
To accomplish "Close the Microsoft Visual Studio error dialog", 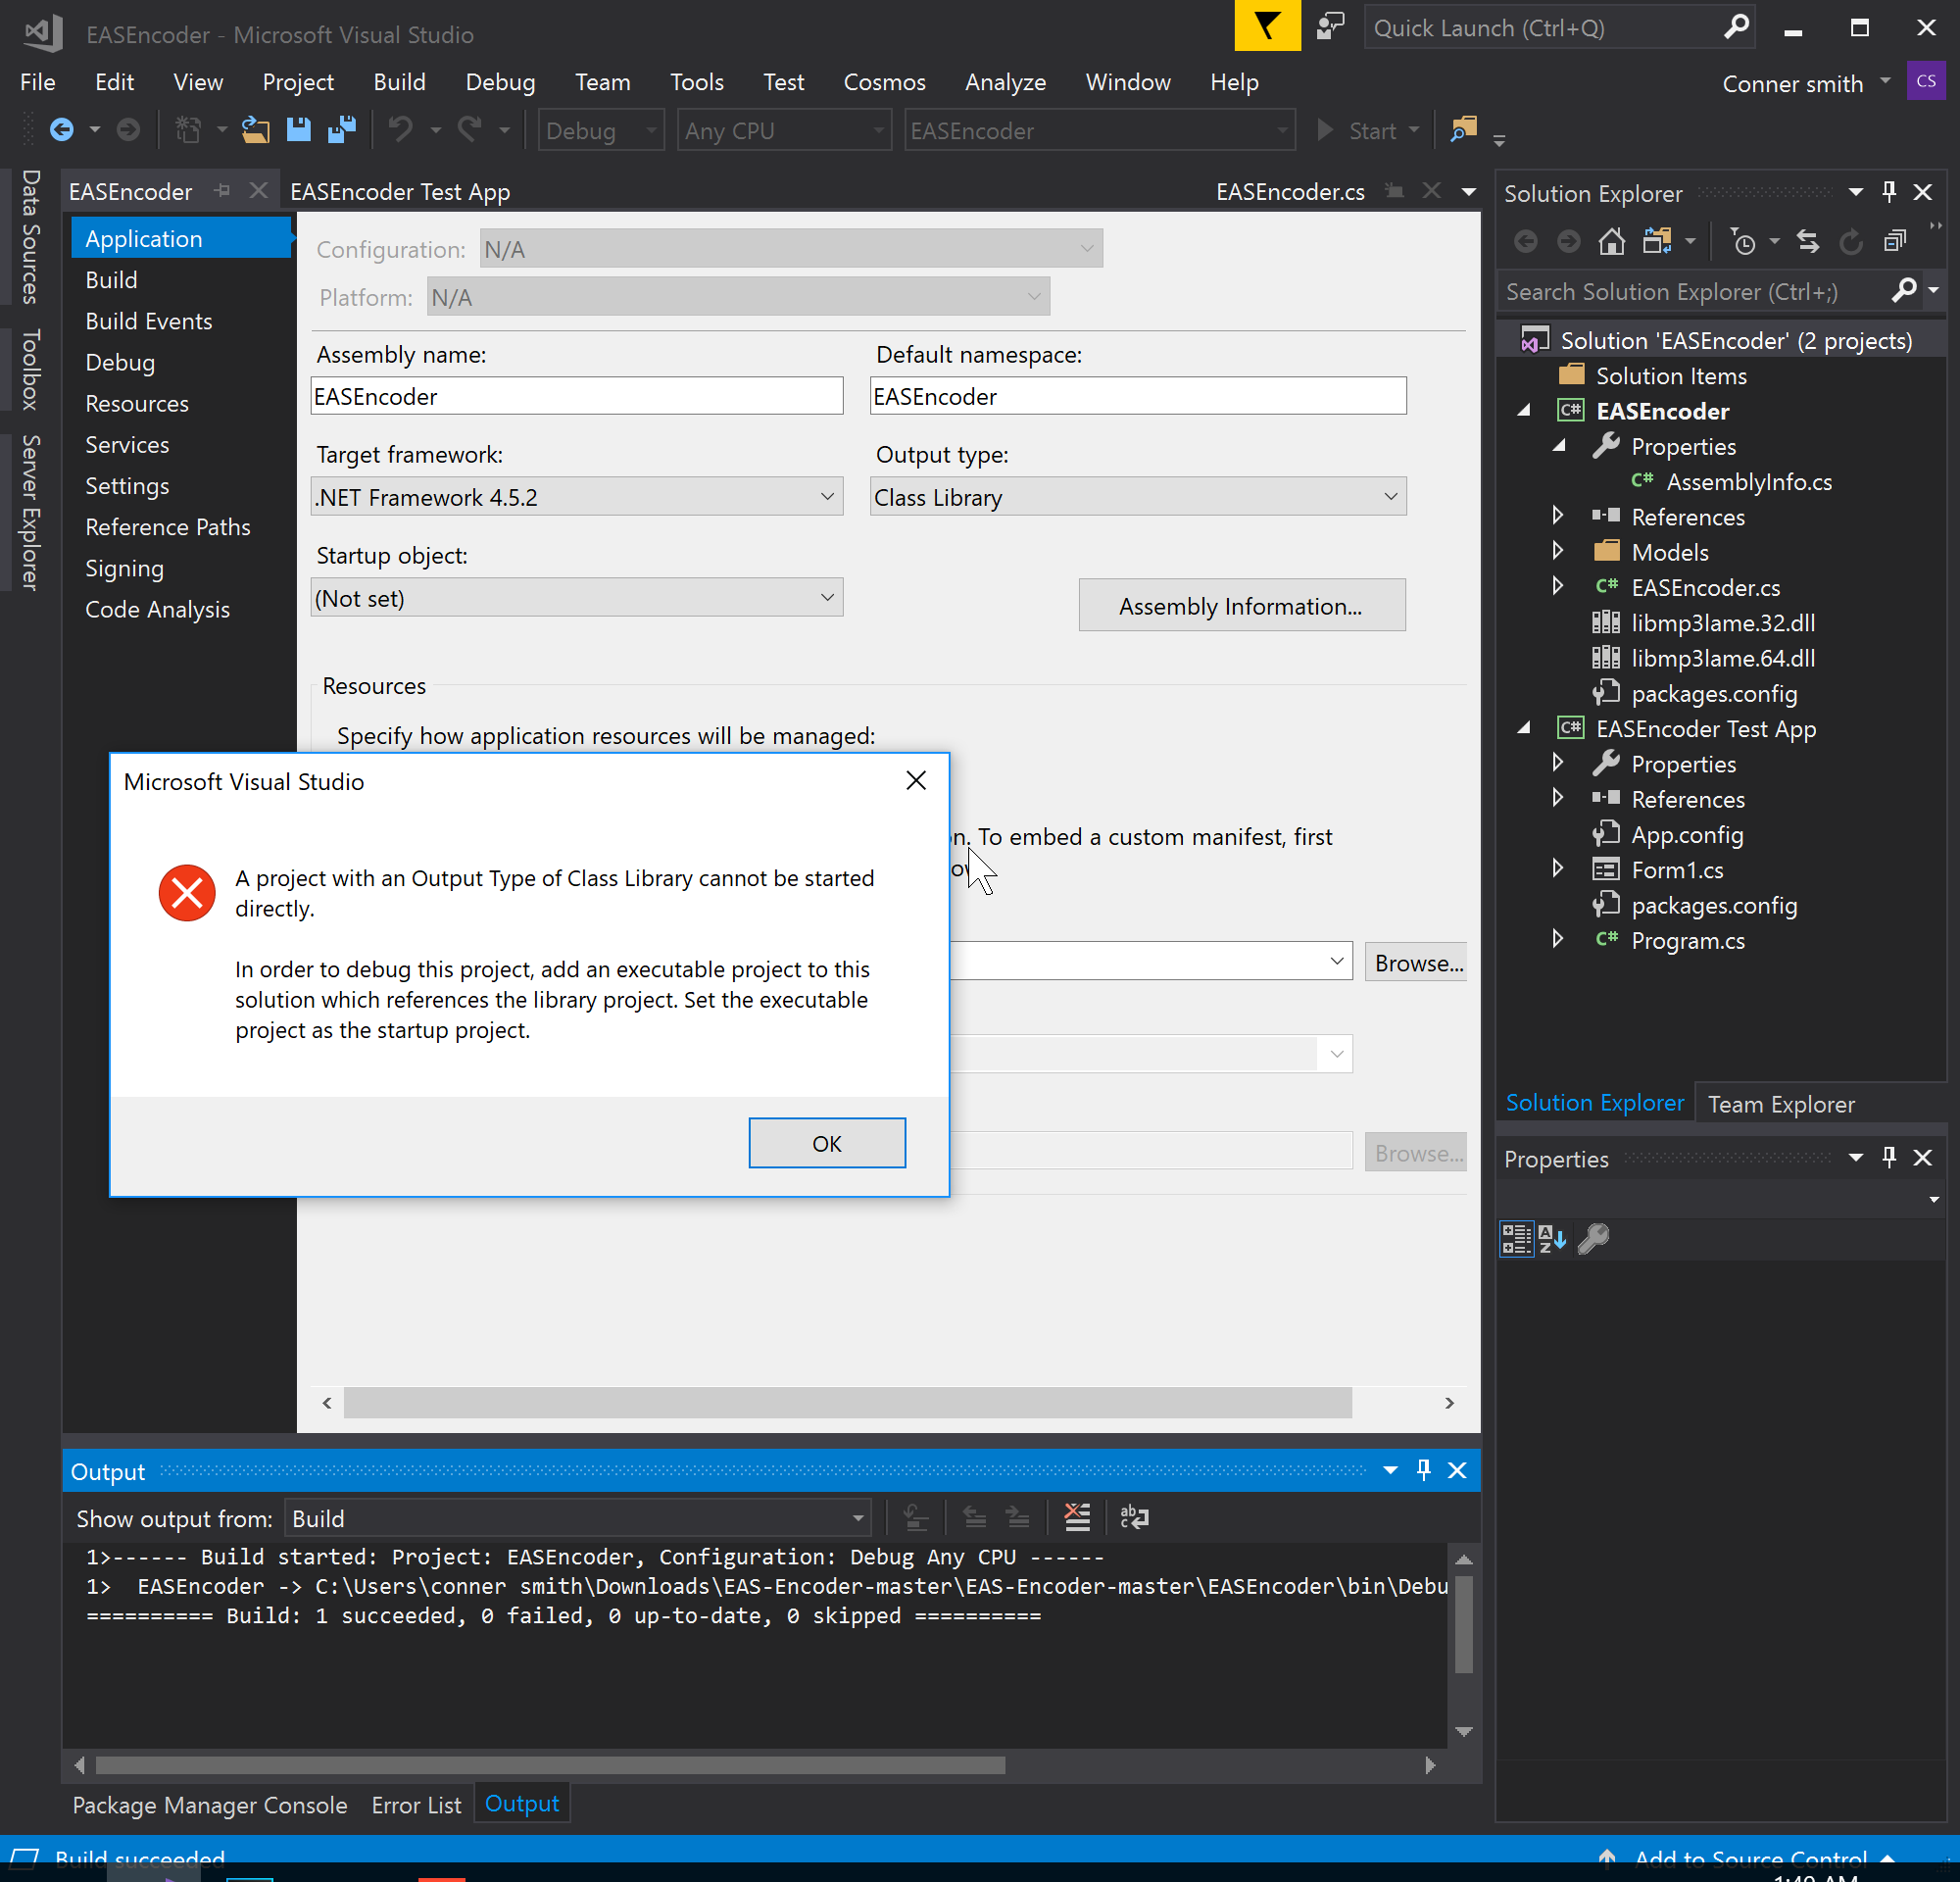I will point(916,781).
